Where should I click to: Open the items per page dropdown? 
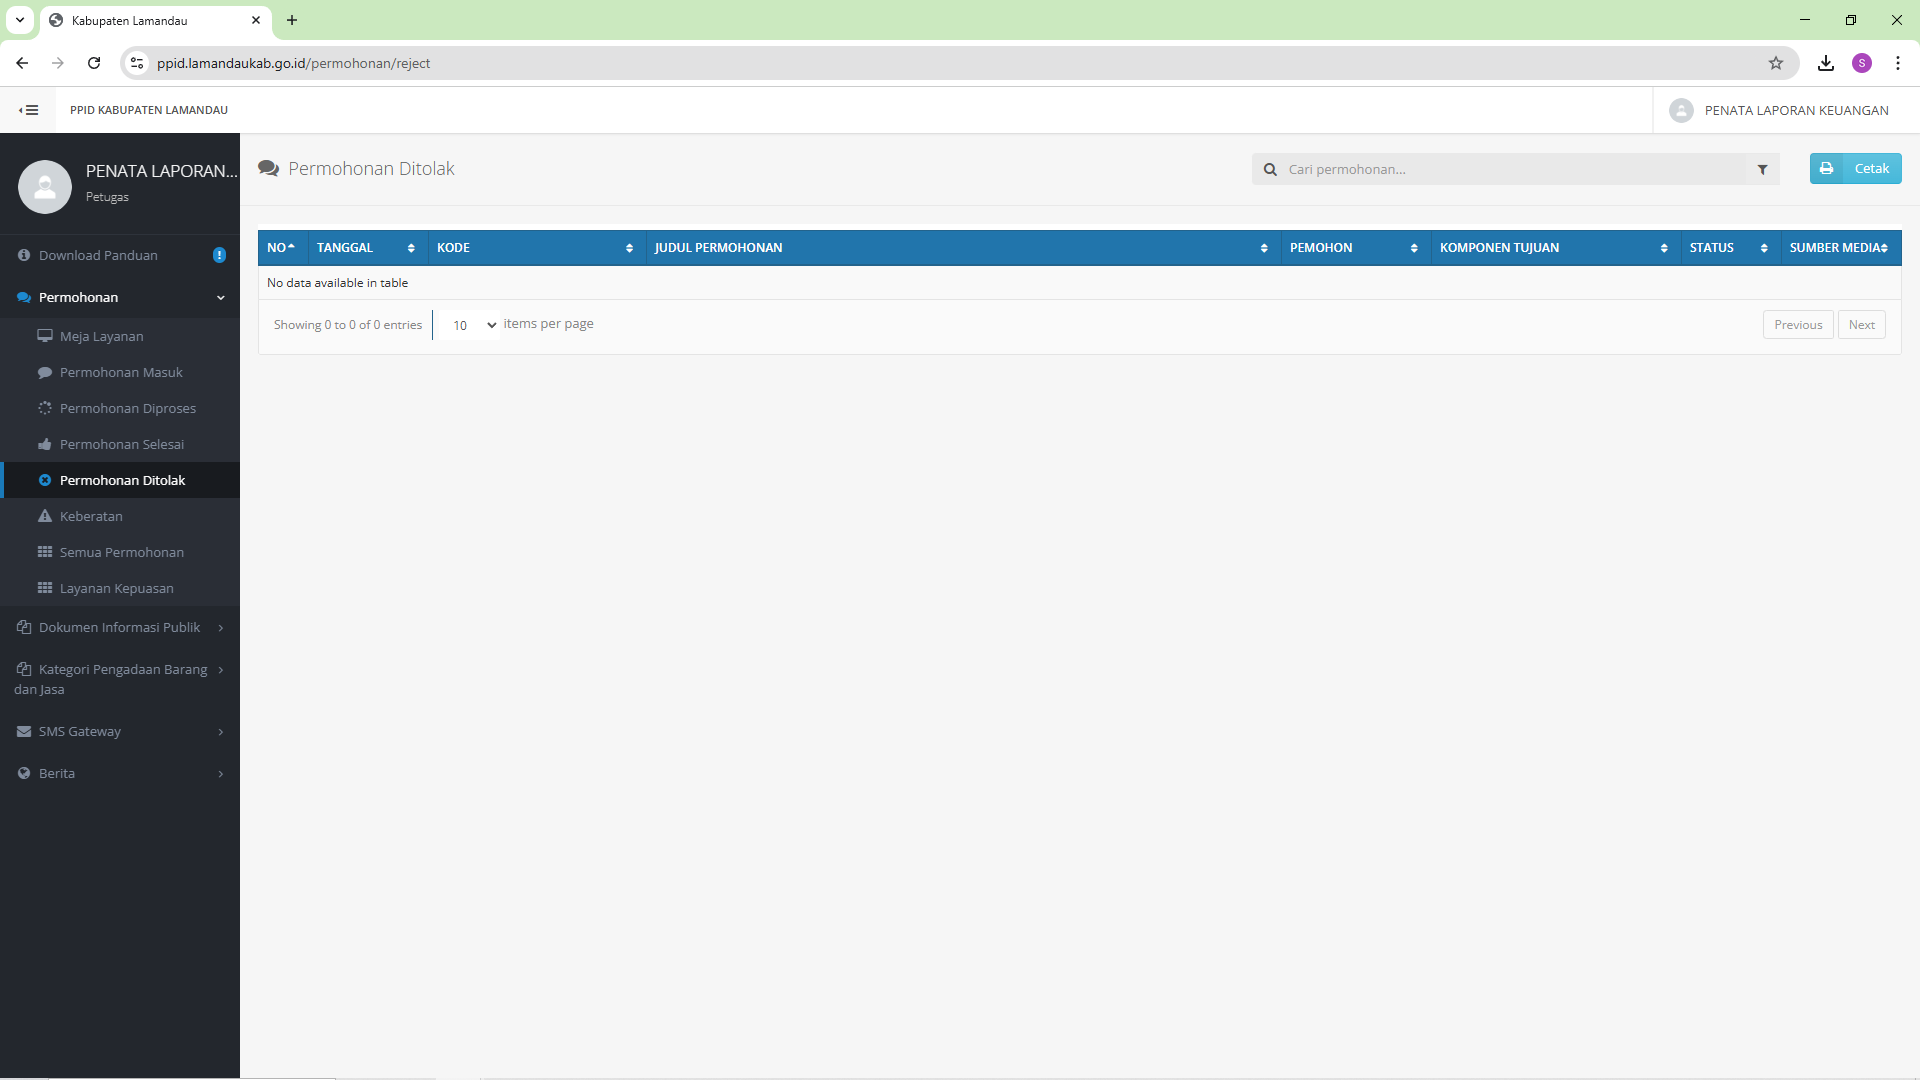coord(471,325)
